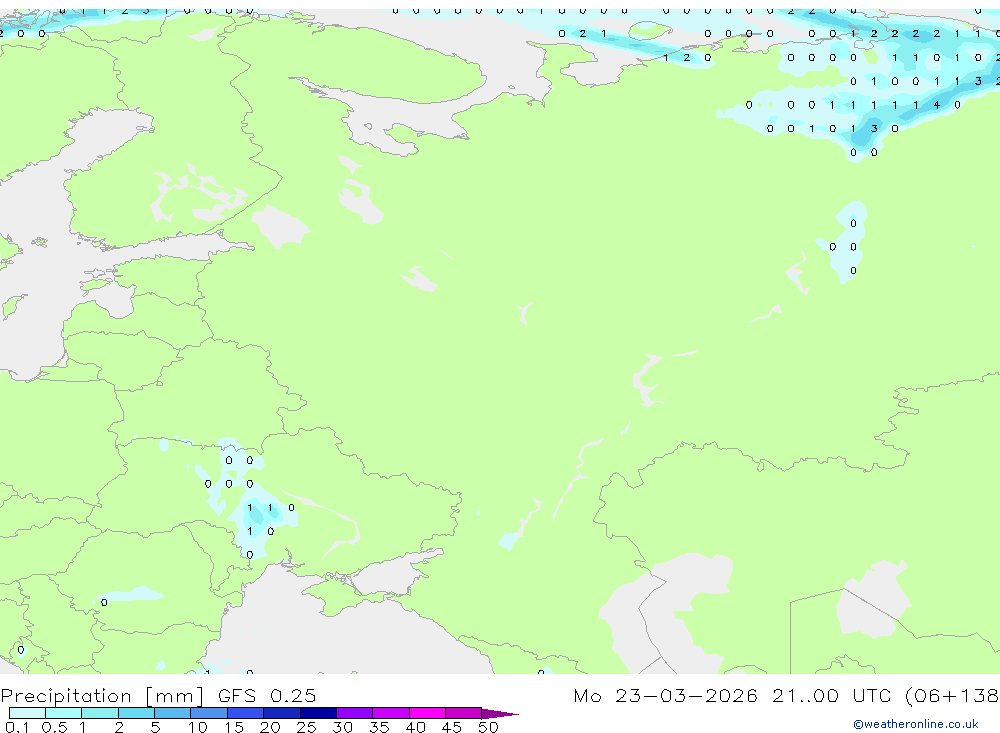
Task: Click the legend label '45'
Action: [x=452, y=727]
